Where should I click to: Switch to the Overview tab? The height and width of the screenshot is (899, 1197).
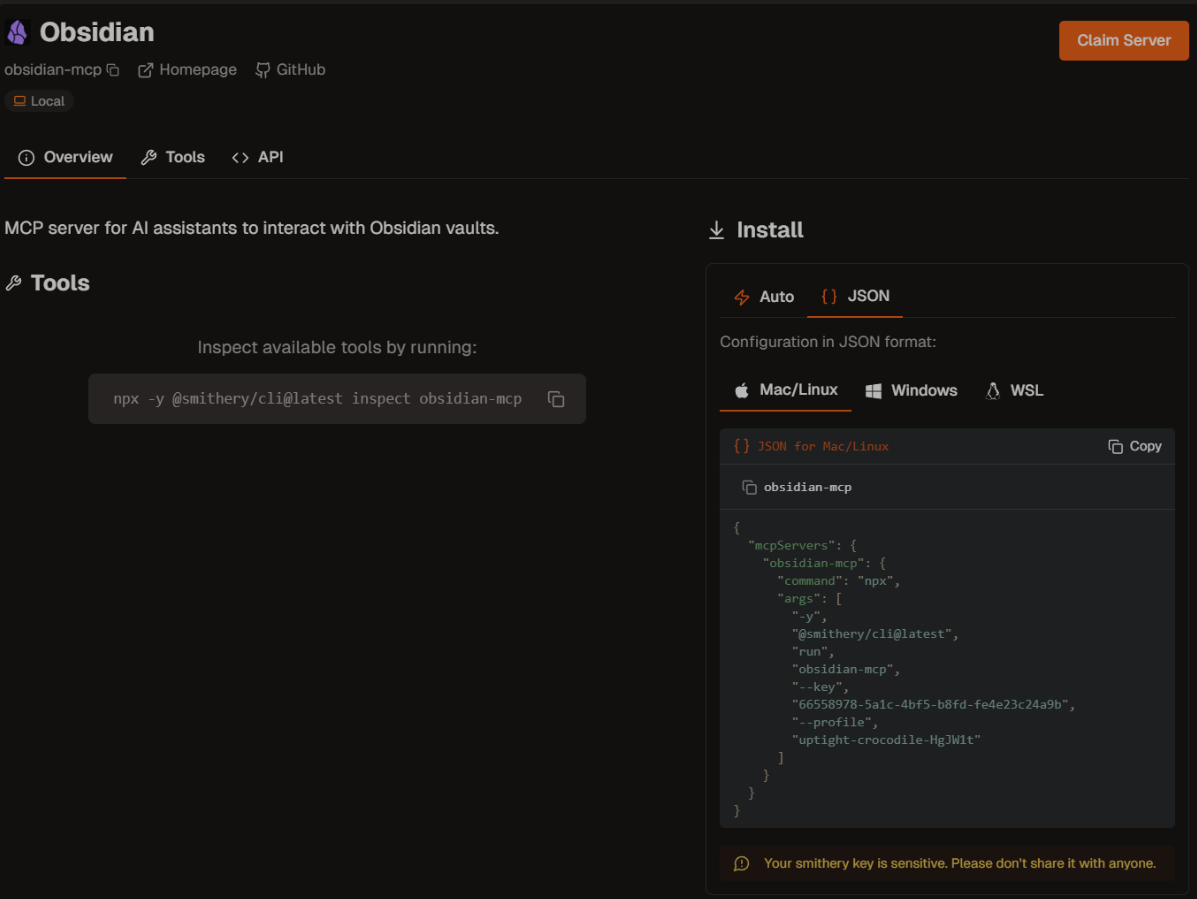(65, 157)
